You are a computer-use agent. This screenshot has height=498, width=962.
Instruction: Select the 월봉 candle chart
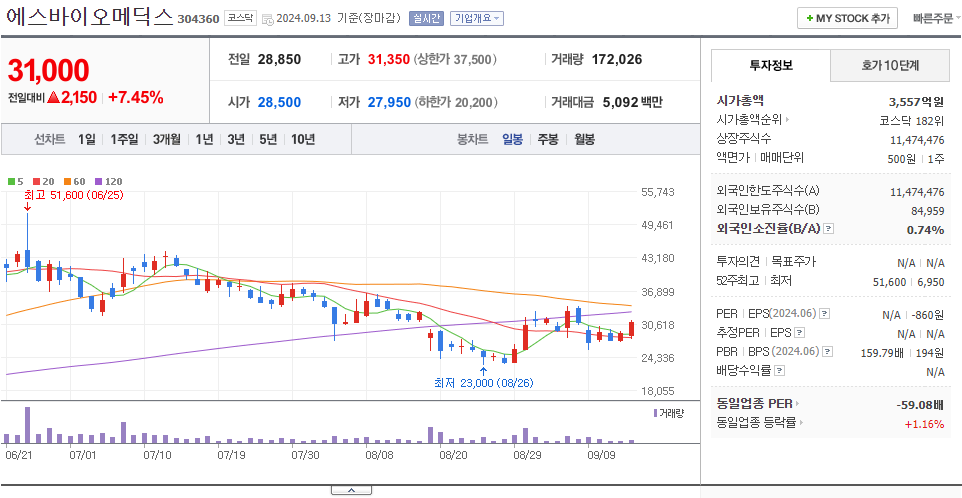pos(584,139)
